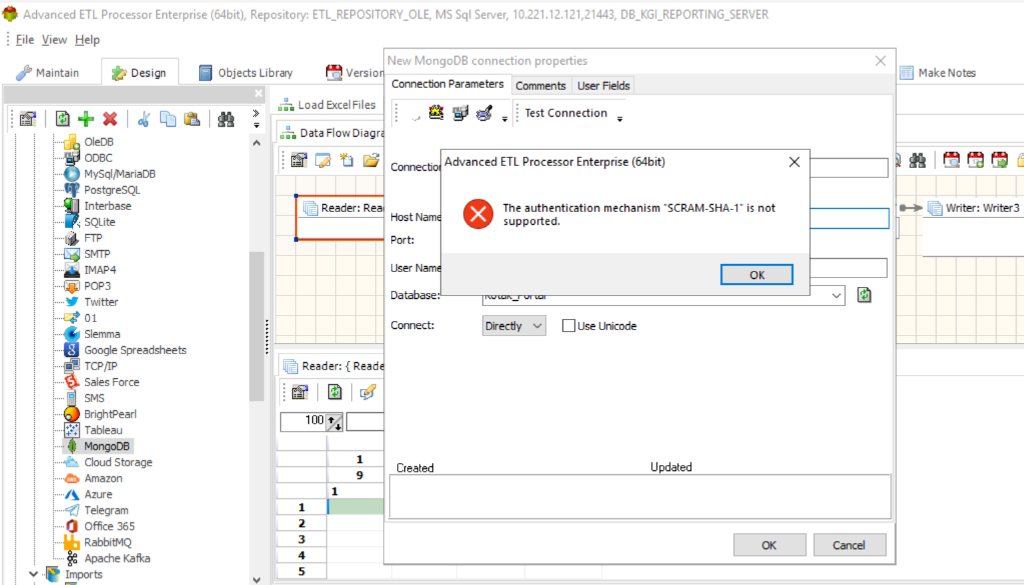The image size is (1024, 585).
Task: Open Test Connection toolbar overflow arrow
Action: coord(620,119)
